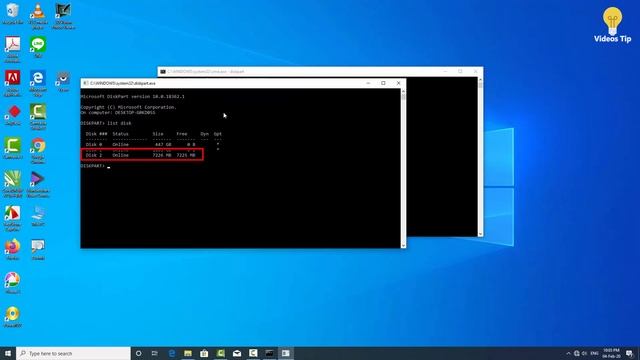Open the Mail app on the taskbar
The height and width of the screenshot is (360, 640).
[237, 353]
